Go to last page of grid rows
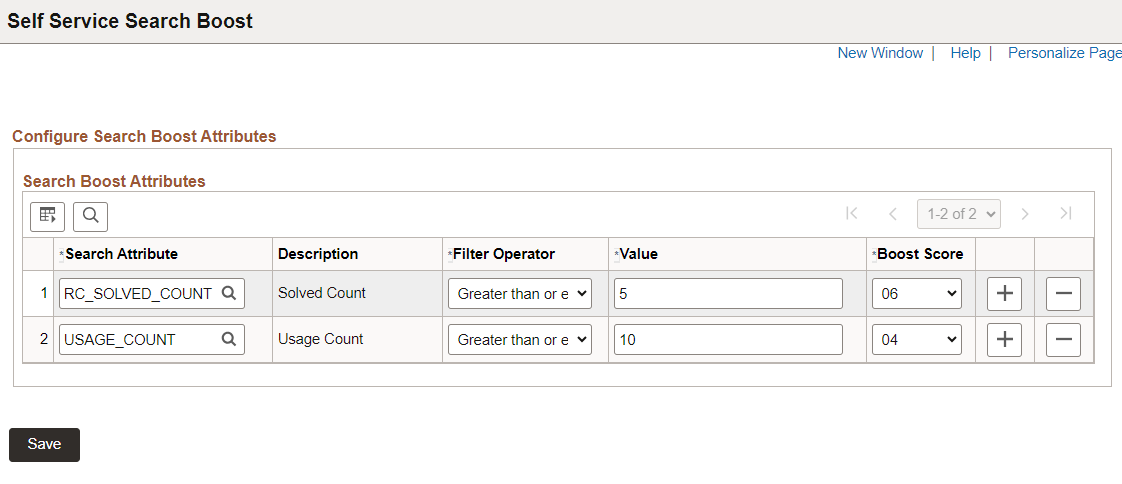Image resolution: width=1122 pixels, height=484 pixels. click(x=1065, y=213)
